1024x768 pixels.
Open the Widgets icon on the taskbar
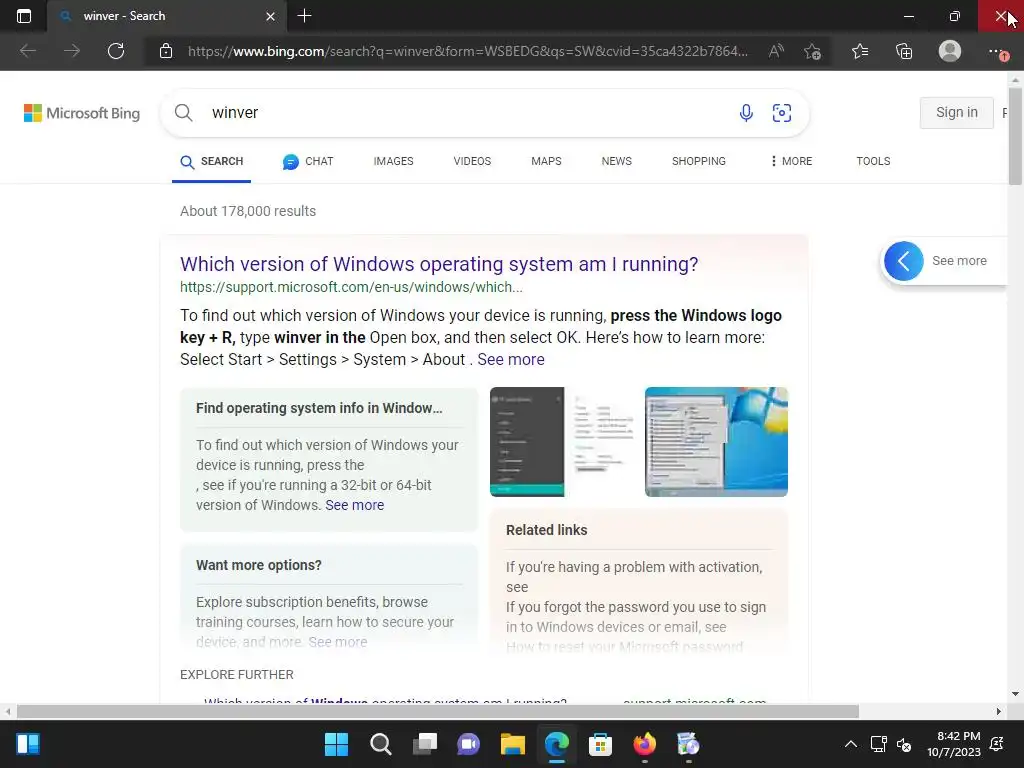click(28, 744)
